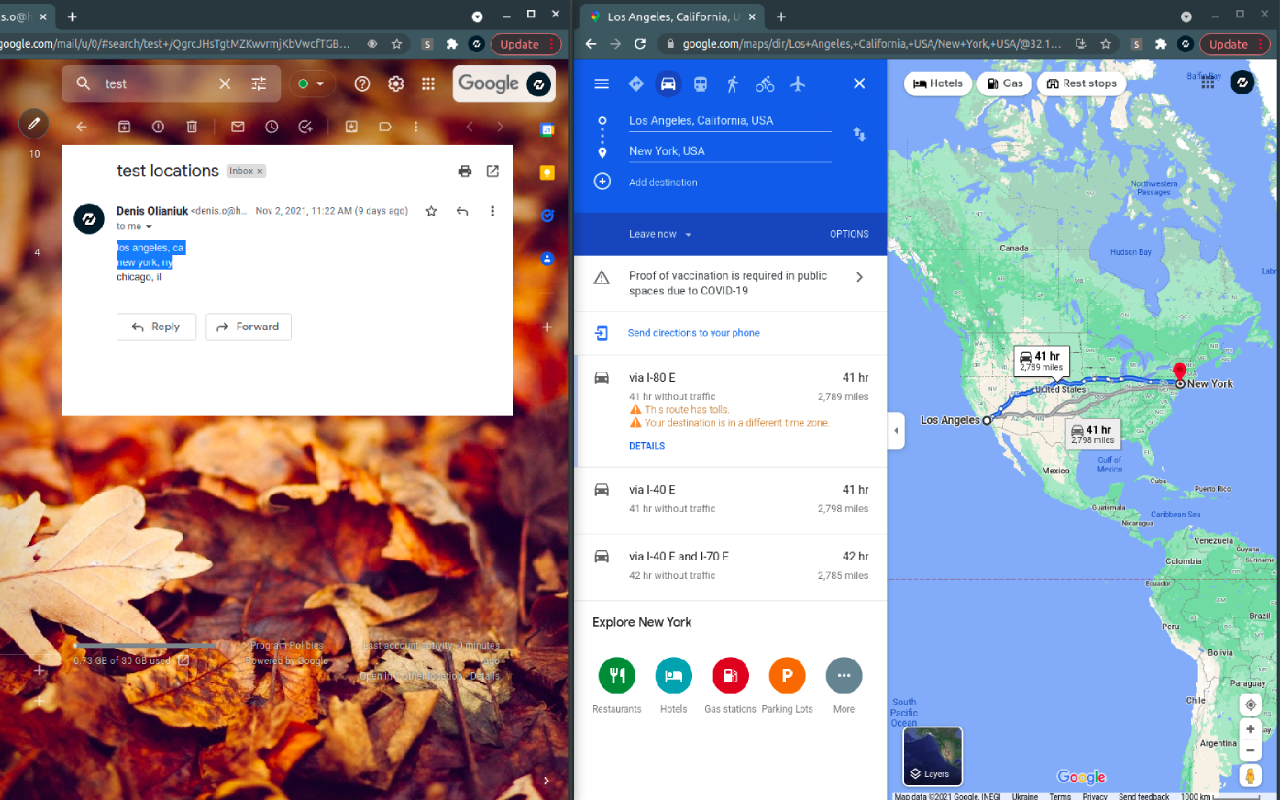1280x800 pixels.
Task: Select Walking travel mode
Action: click(733, 84)
